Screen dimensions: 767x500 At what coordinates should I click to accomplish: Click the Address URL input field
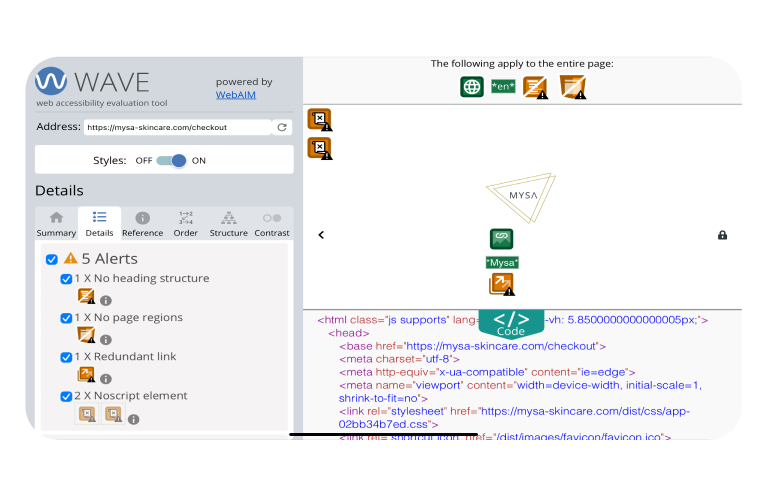(x=176, y=127)
